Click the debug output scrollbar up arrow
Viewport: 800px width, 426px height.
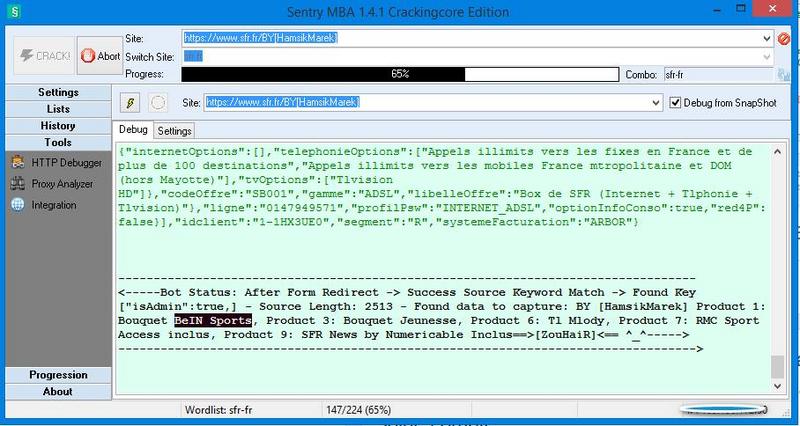(x=777, y=152)
